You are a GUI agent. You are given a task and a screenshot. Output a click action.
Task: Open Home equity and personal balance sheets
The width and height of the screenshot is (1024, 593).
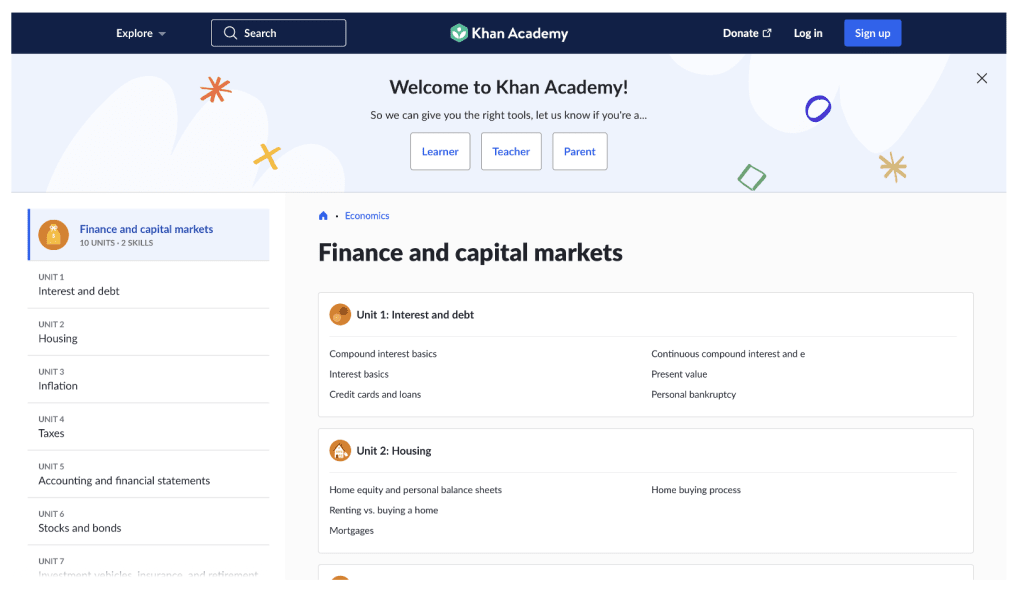click(x=415, y=490)
